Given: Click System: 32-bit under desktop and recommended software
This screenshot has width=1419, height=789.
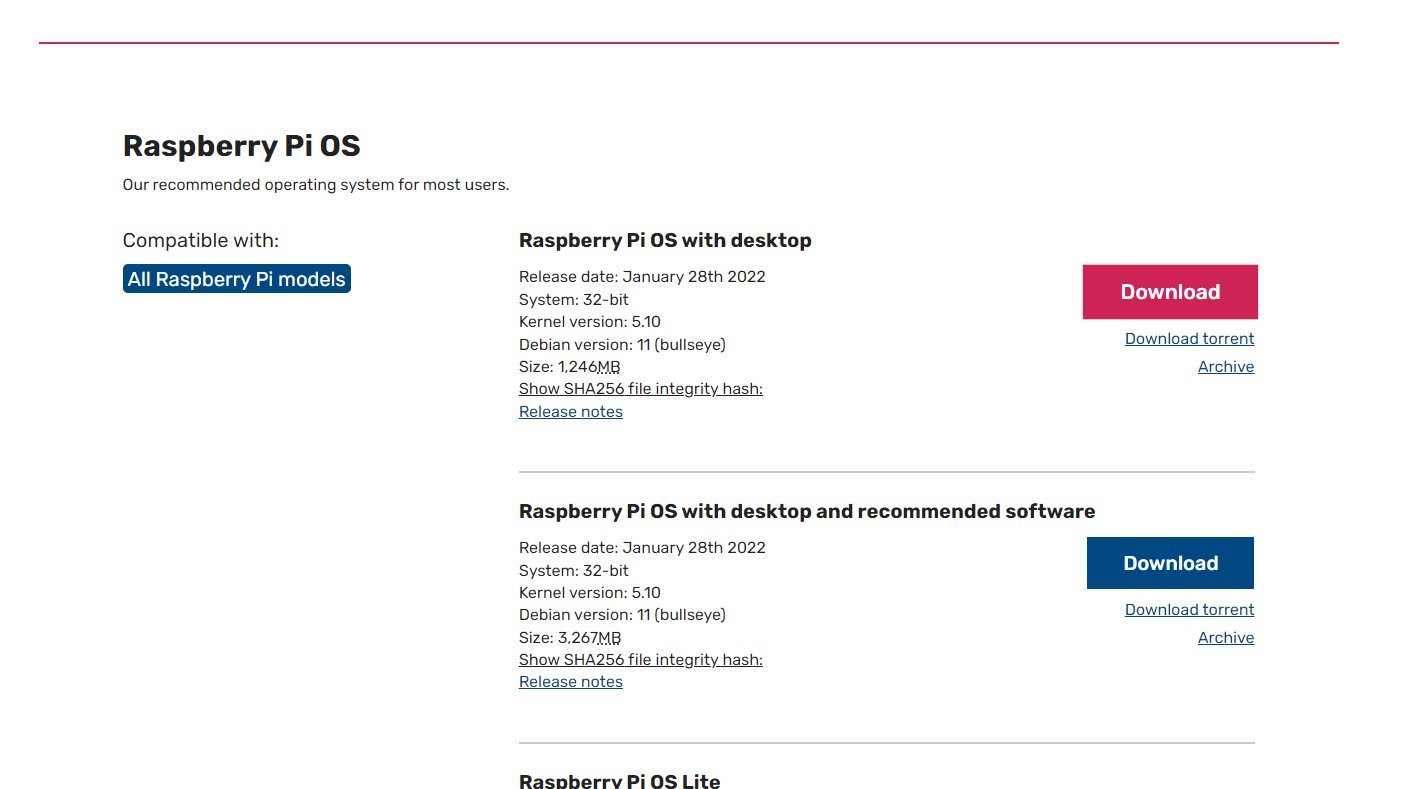Looking at the screenshot, I should click(x=574, y=571).
